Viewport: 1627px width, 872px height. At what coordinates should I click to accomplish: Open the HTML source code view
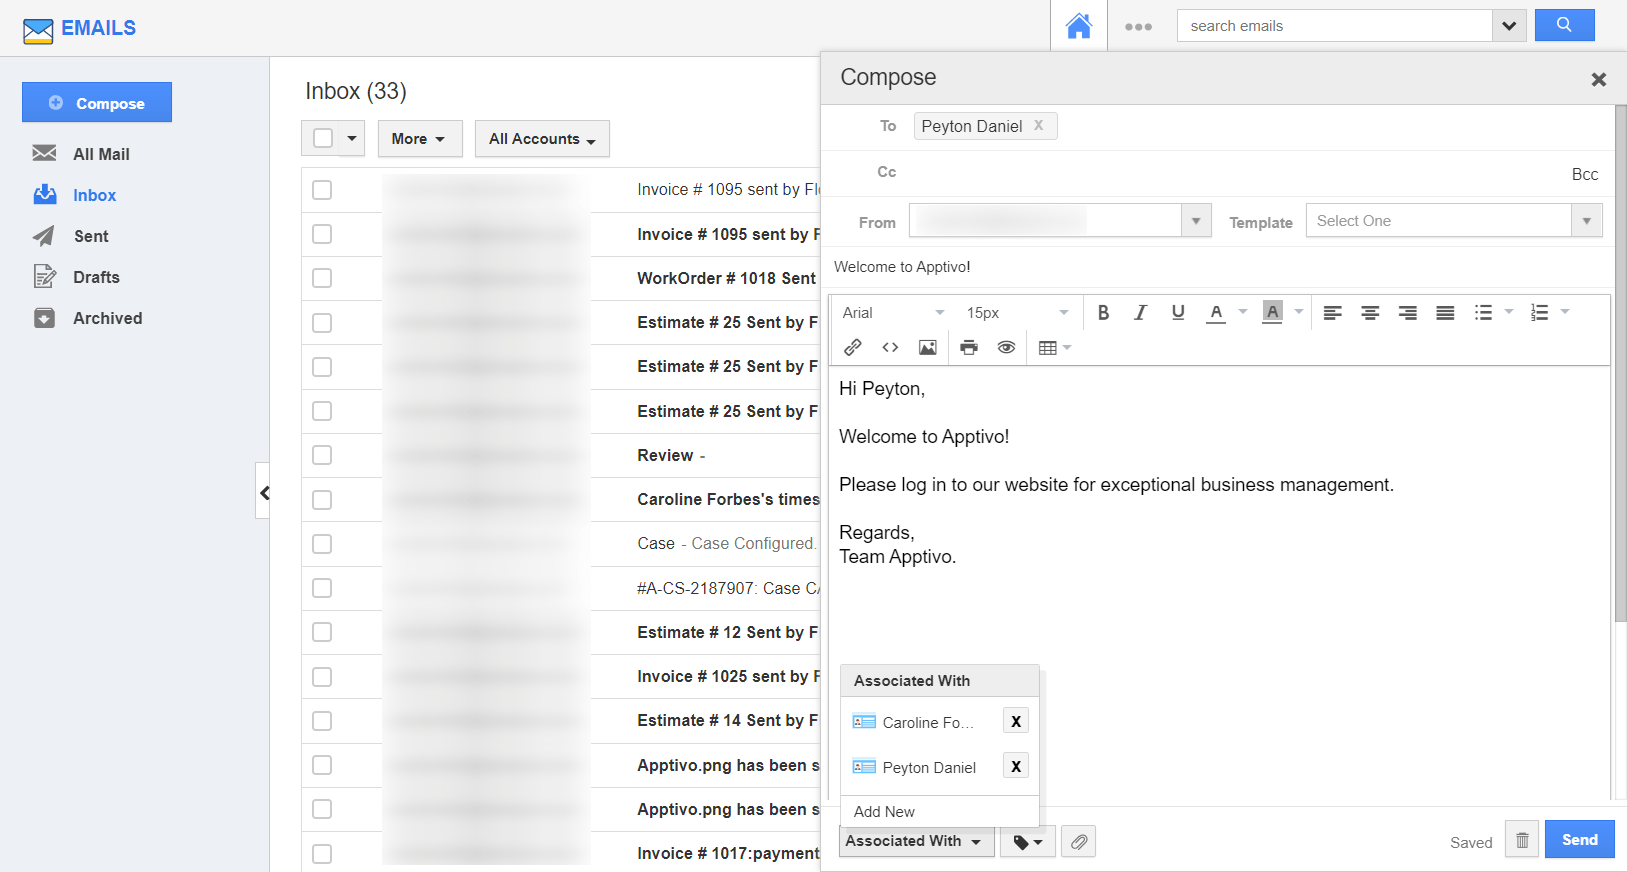click(890, 347)
